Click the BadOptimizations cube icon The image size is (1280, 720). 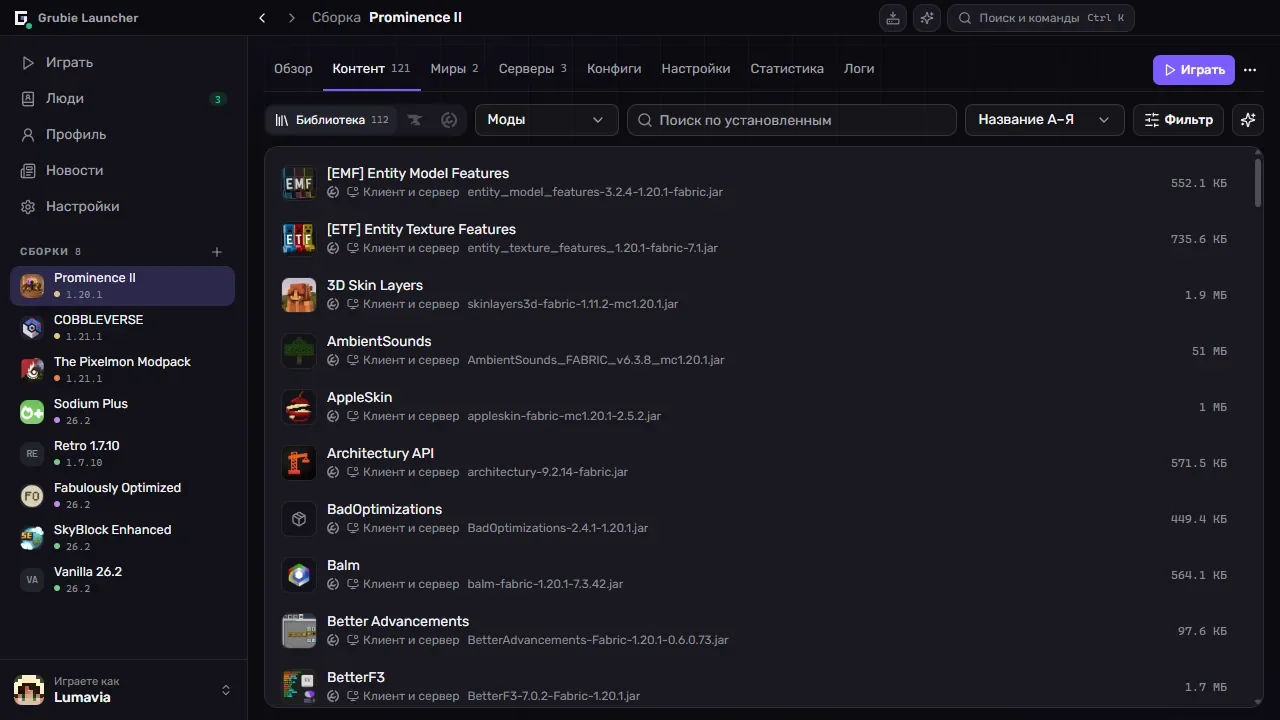(299, 519)
